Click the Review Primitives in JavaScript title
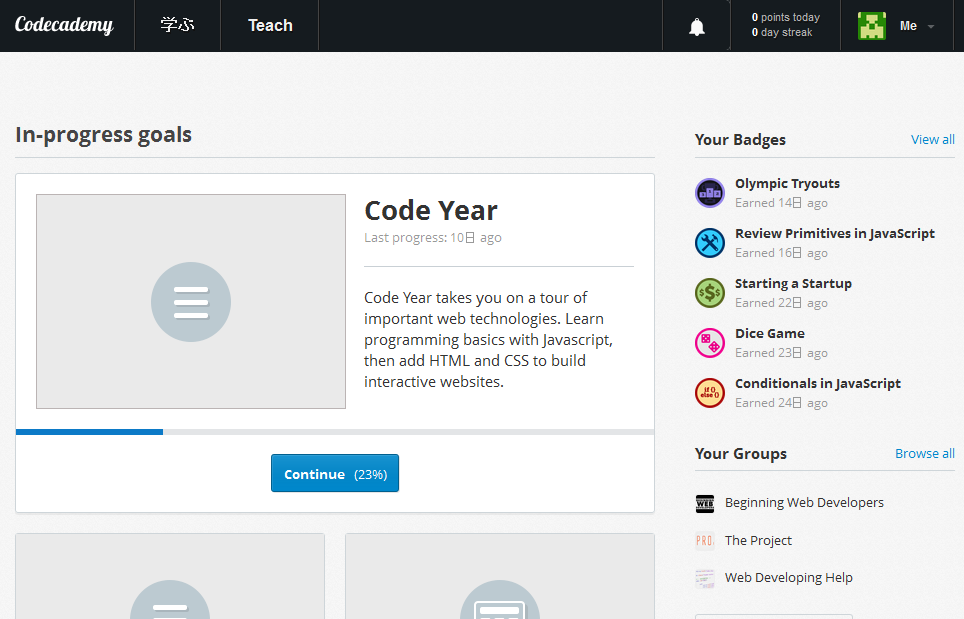This screenshot has height=619, width=964. tap(835, 234)
